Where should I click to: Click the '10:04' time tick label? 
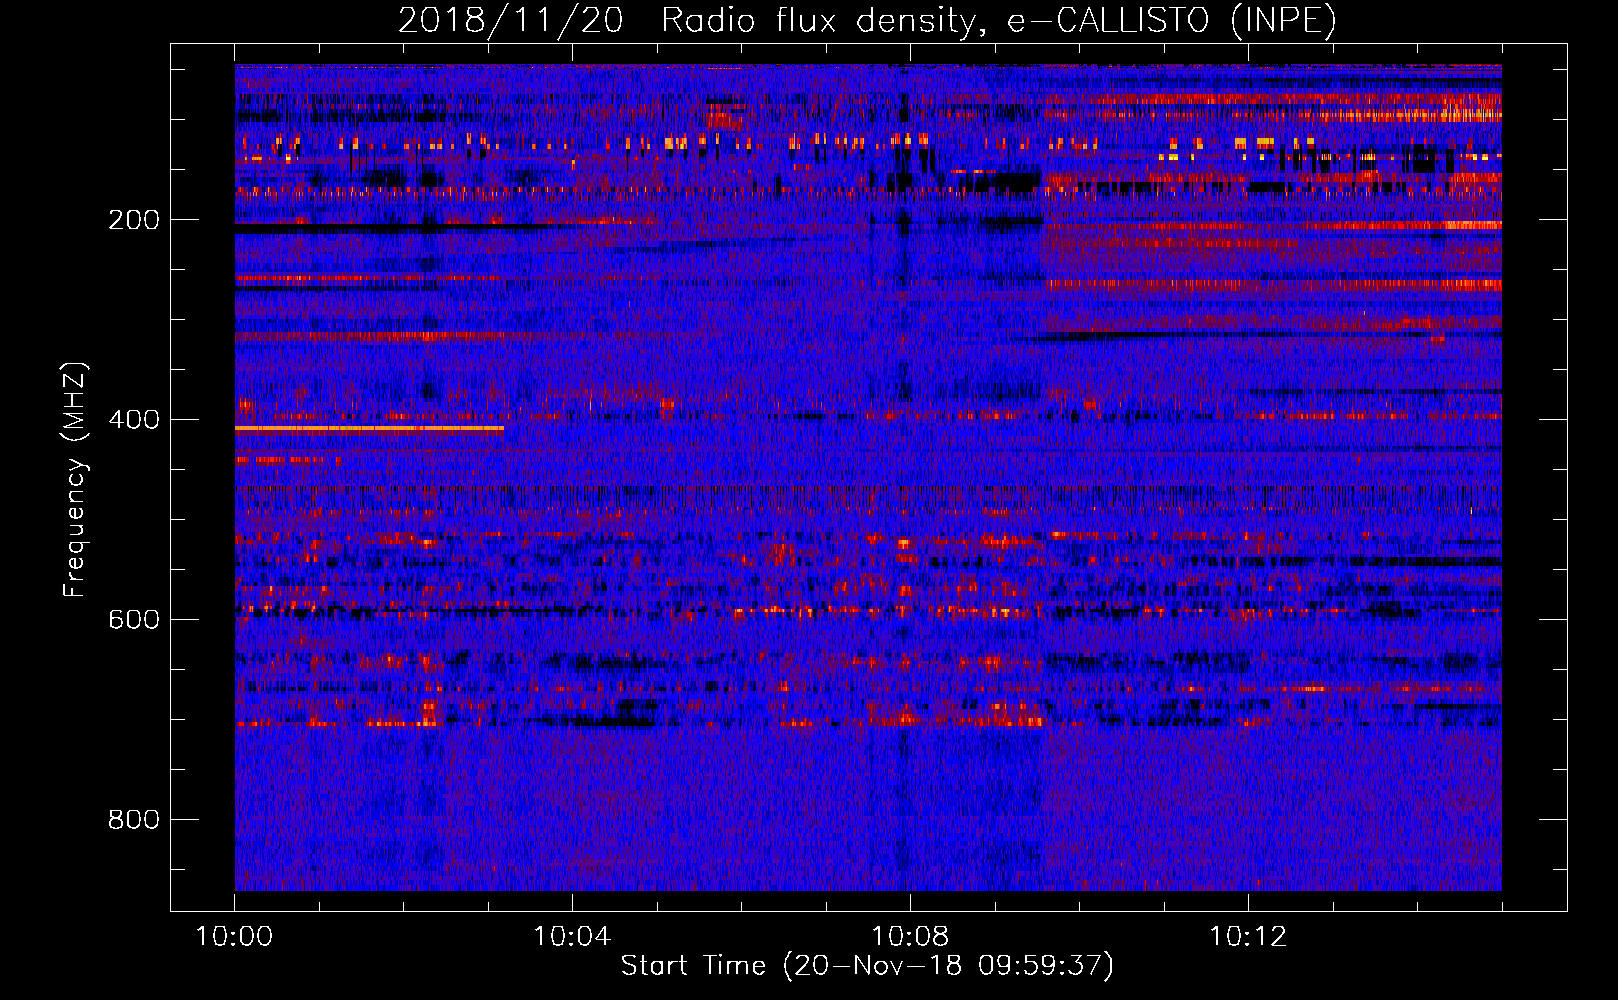(x=572, y=937)
